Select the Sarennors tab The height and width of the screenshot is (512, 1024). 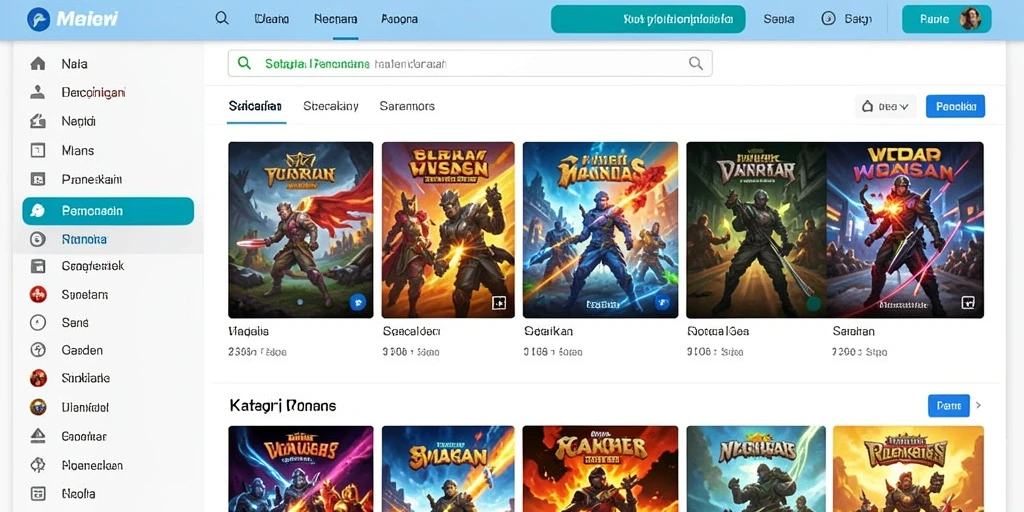pos(407,106)
